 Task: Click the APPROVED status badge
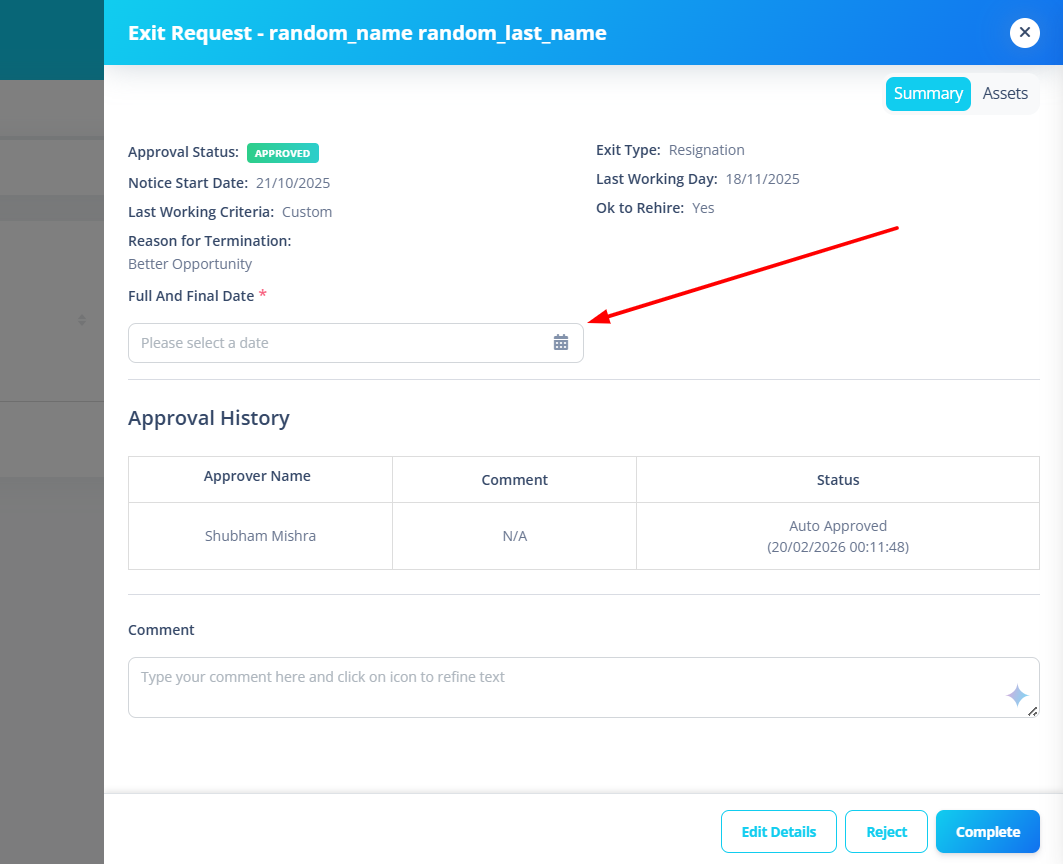tap(283, 153)
